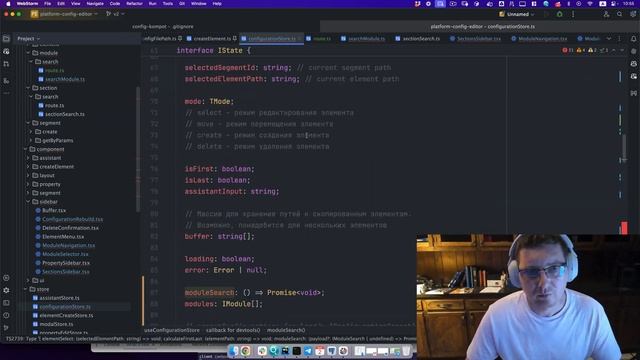The image size is (640, 360).
Task: Show hidden editor tabs chevron
Action: [609, 39]
